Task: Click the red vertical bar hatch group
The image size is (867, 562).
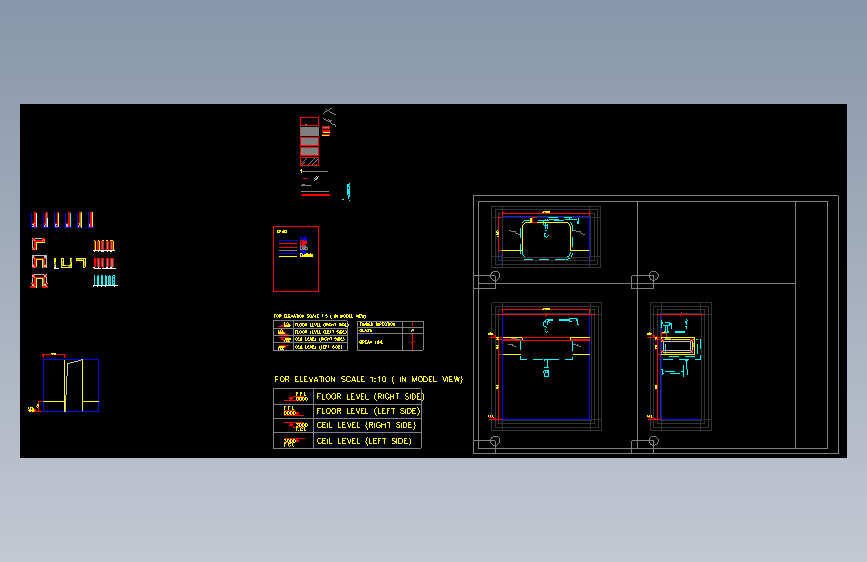Action: 104,263
